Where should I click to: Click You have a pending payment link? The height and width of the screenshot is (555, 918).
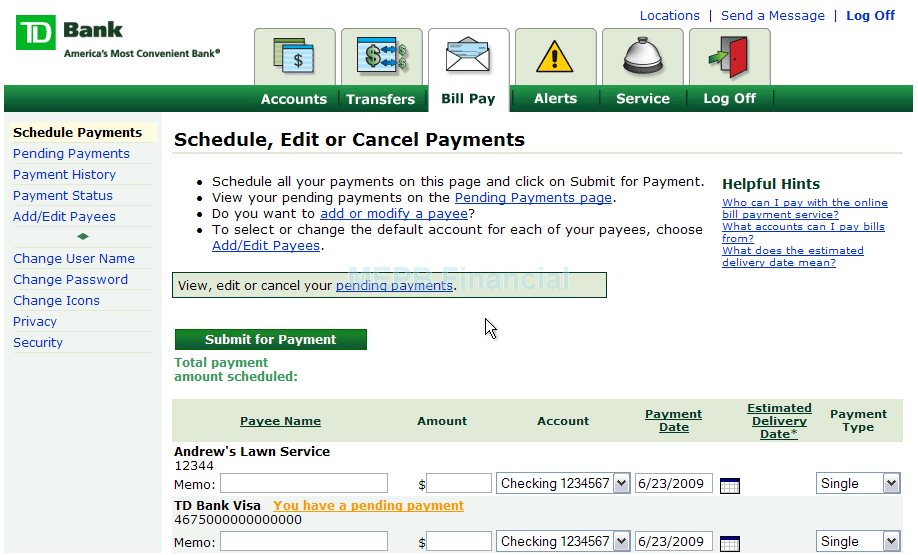pyautogui.click(x=368, y=506)
